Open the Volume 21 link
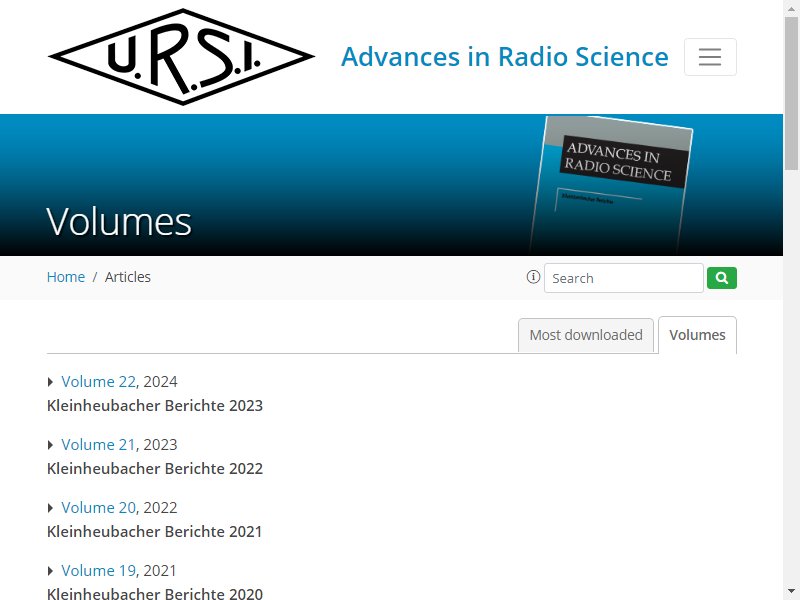 (x=98, y=445)
